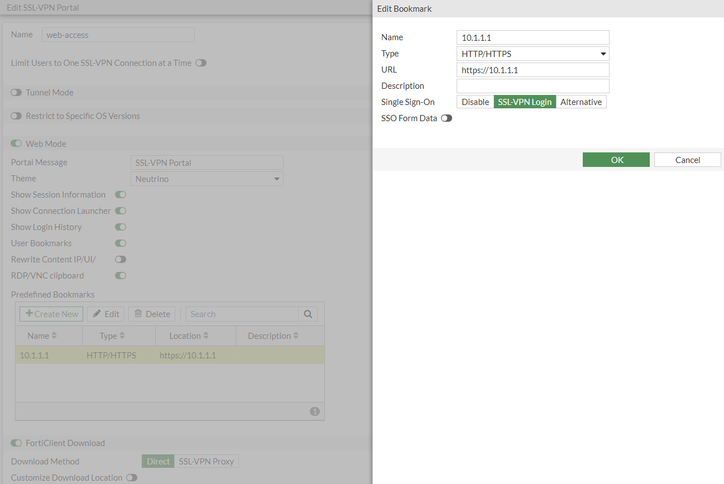Viewport: 724px width, 484px height.
Task: Toggle User Bookmarks switch
Action: point(121,243)
